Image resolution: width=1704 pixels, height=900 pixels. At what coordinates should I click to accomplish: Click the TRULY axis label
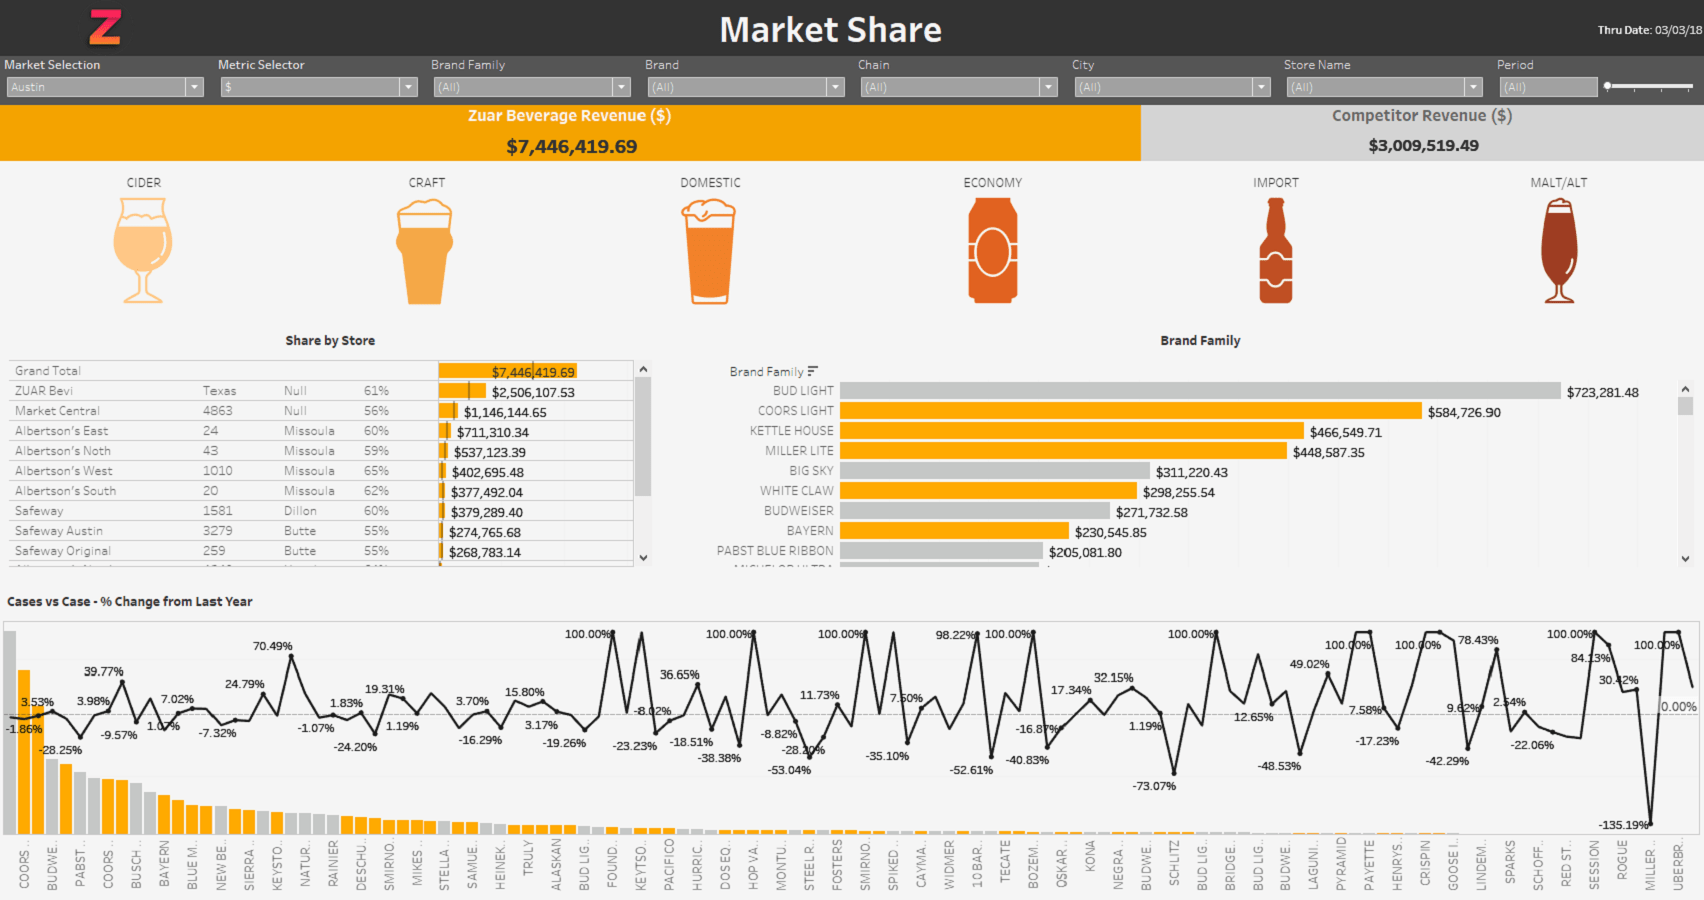(x=528, y=857)
